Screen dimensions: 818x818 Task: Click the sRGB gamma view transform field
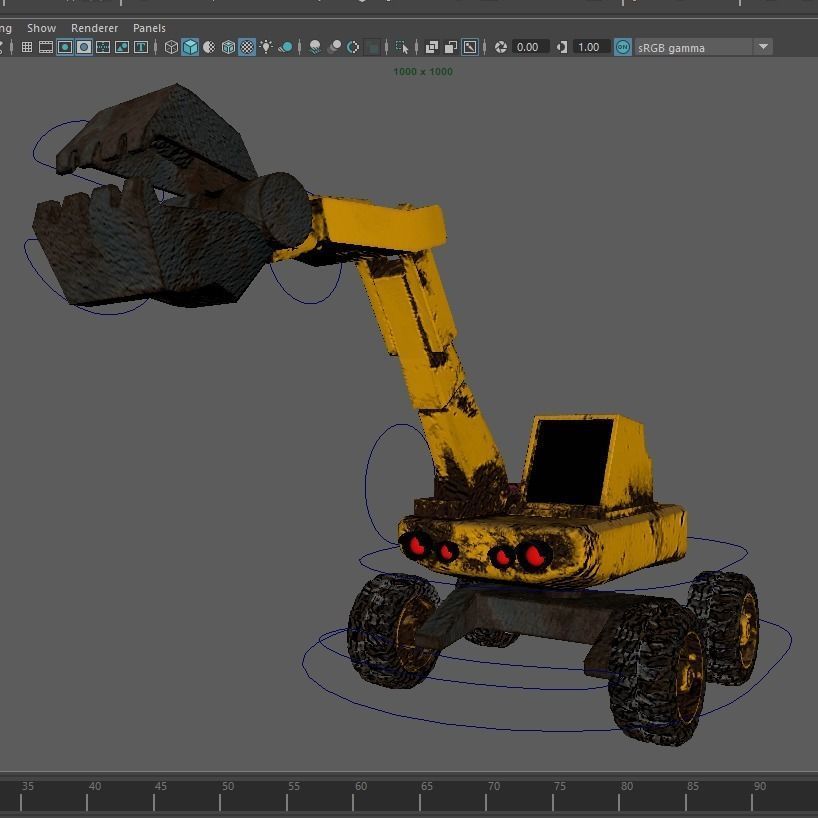[x=694, y=47]
